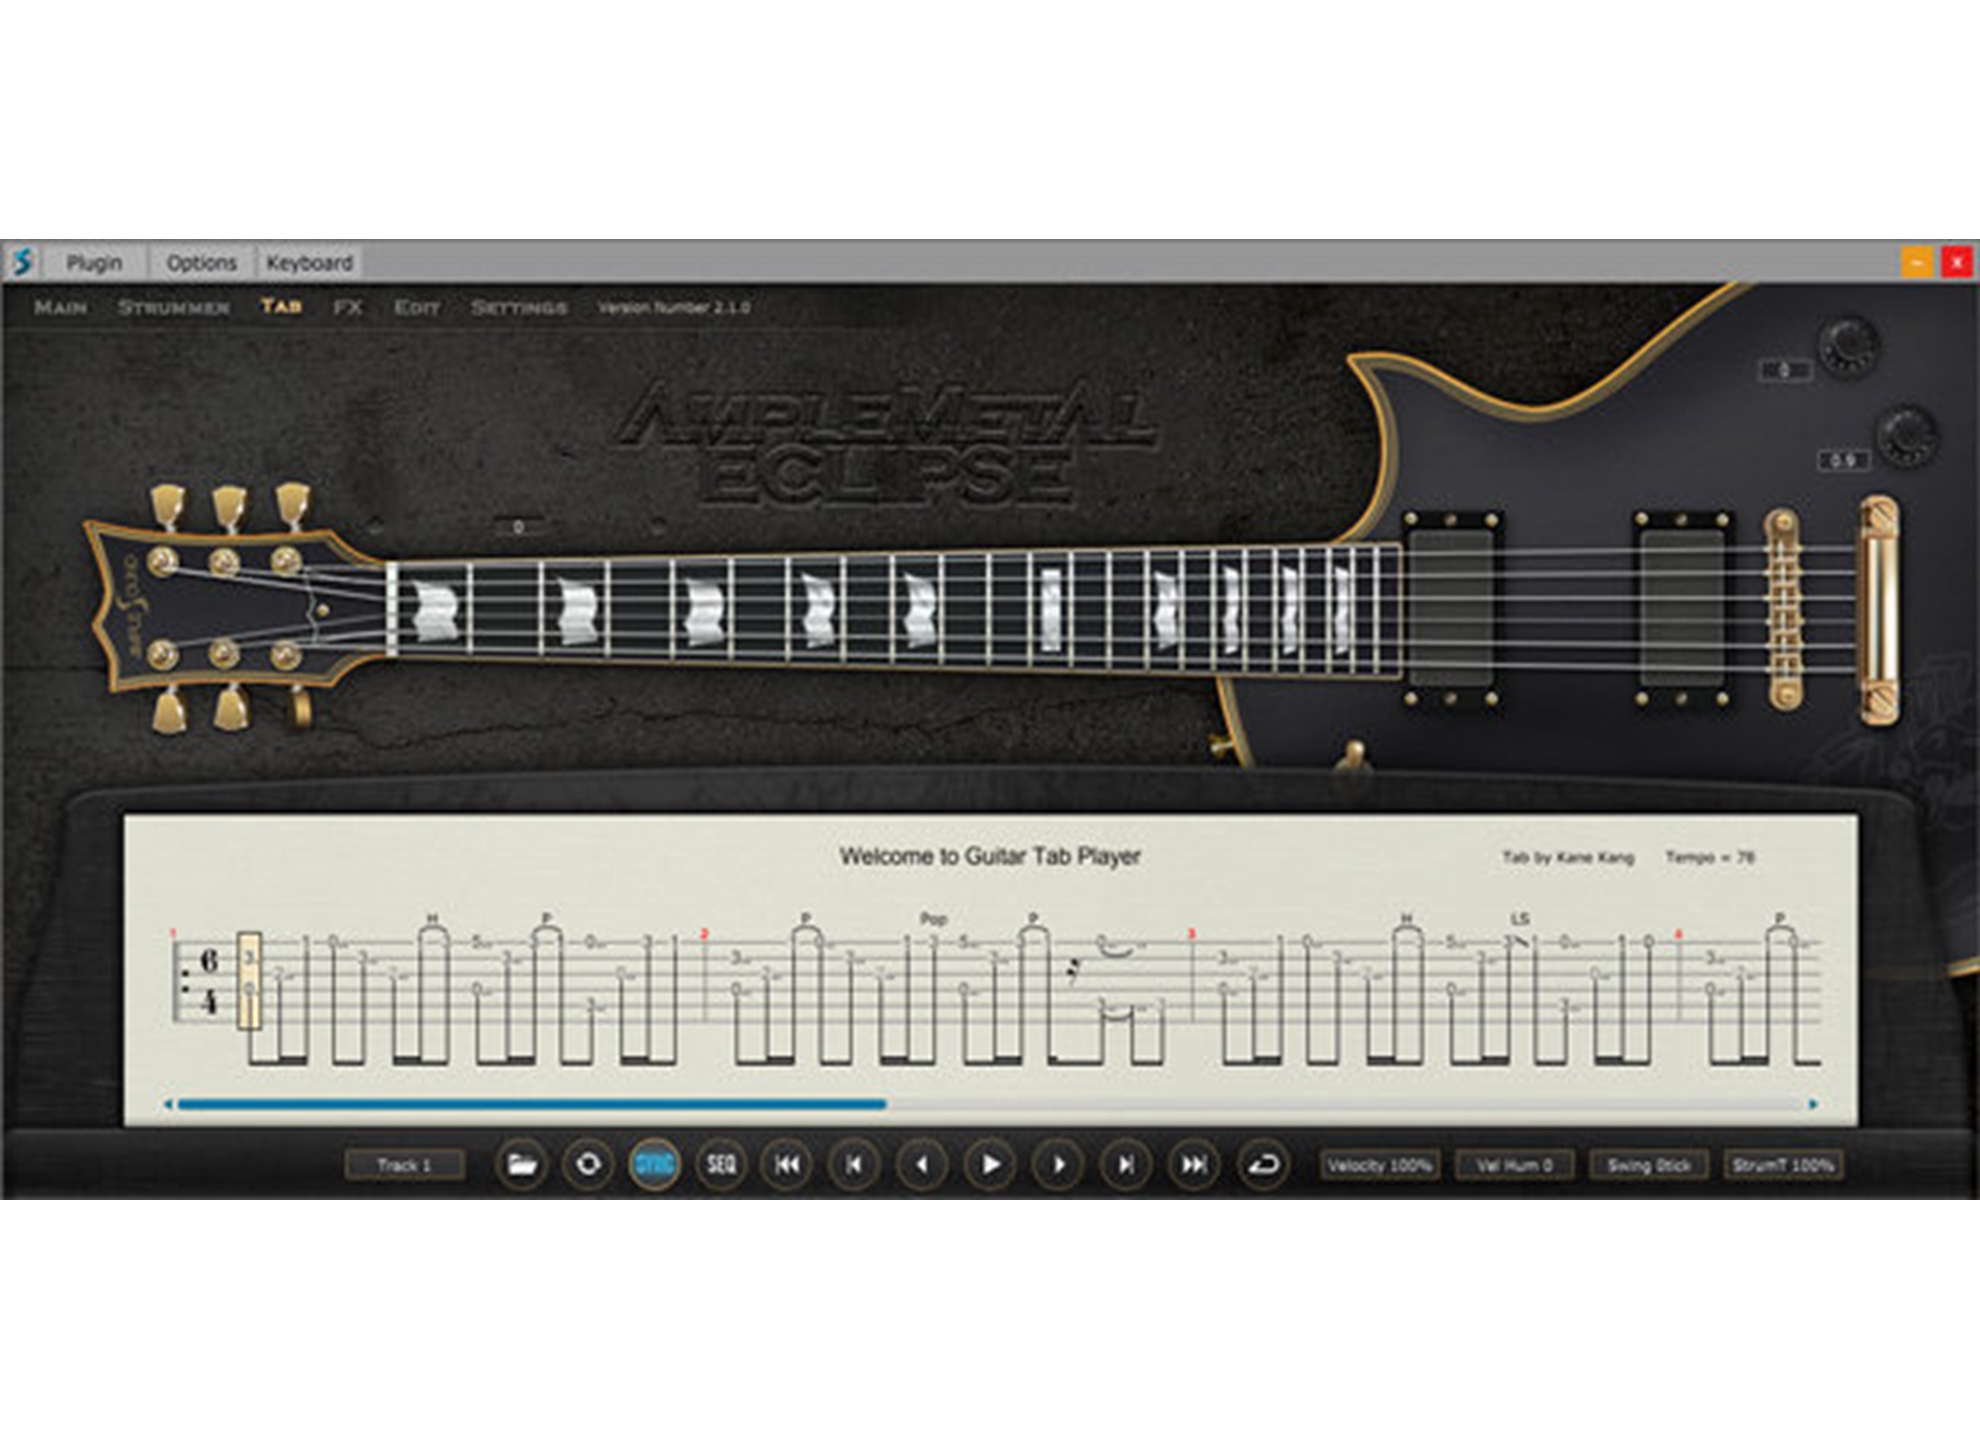
Task: Toggle the loop return arrow icon
Action: [x=1263, y=1165]
